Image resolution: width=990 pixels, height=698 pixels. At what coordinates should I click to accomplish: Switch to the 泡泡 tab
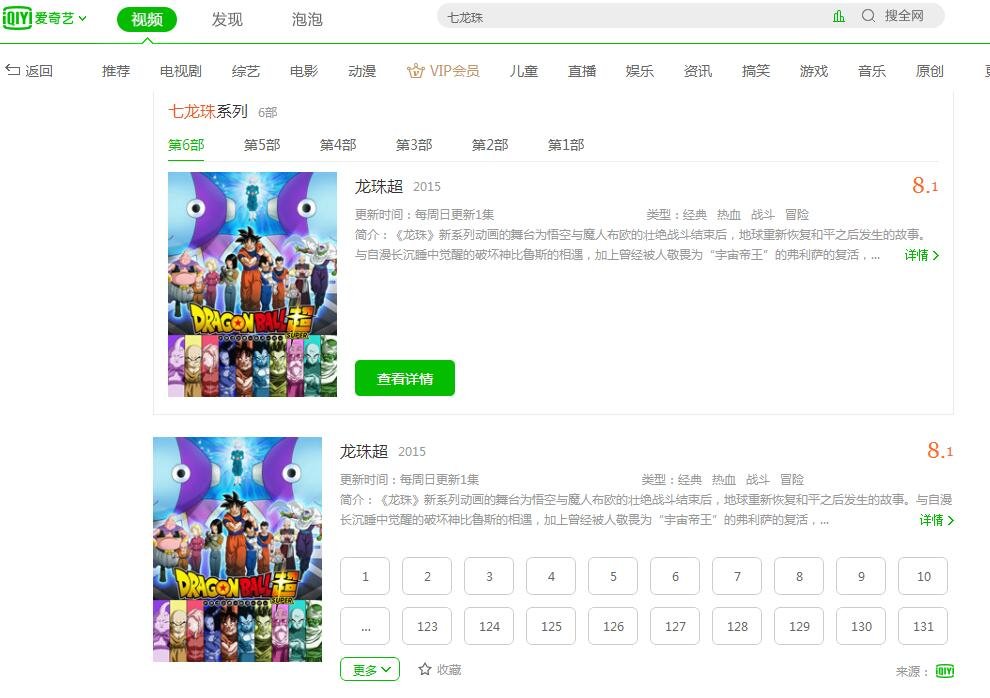pyautogui.click(x=307, y=18)
